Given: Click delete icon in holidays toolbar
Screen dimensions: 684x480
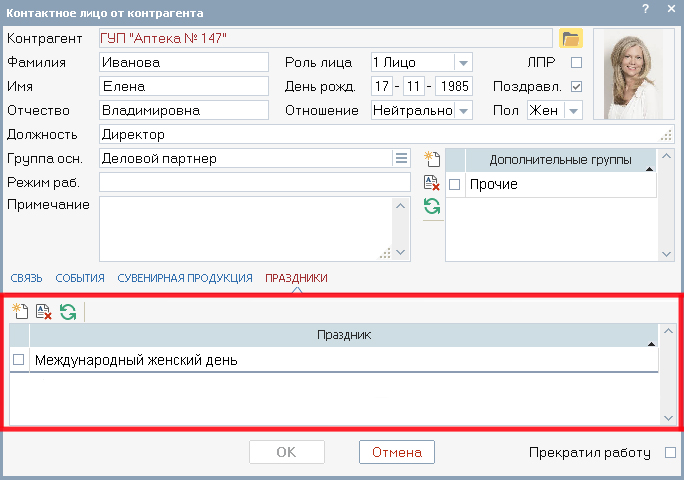Looking at the screenshot, I should pyautogui.click(x=44, y=312).
